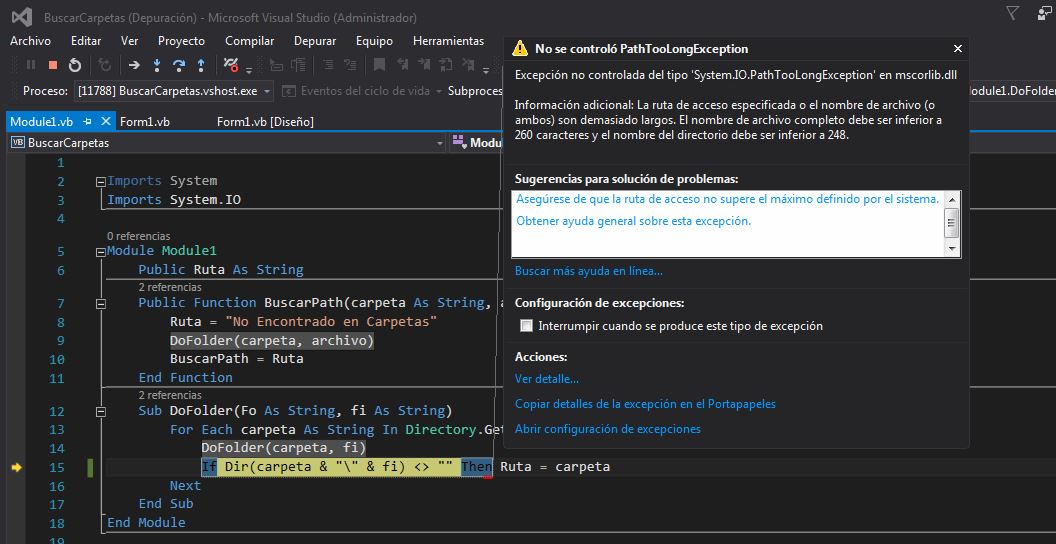Click the grayed-out refresh icon after Restart
Screen dimensions: 1056x544
[x=104, y=65]
